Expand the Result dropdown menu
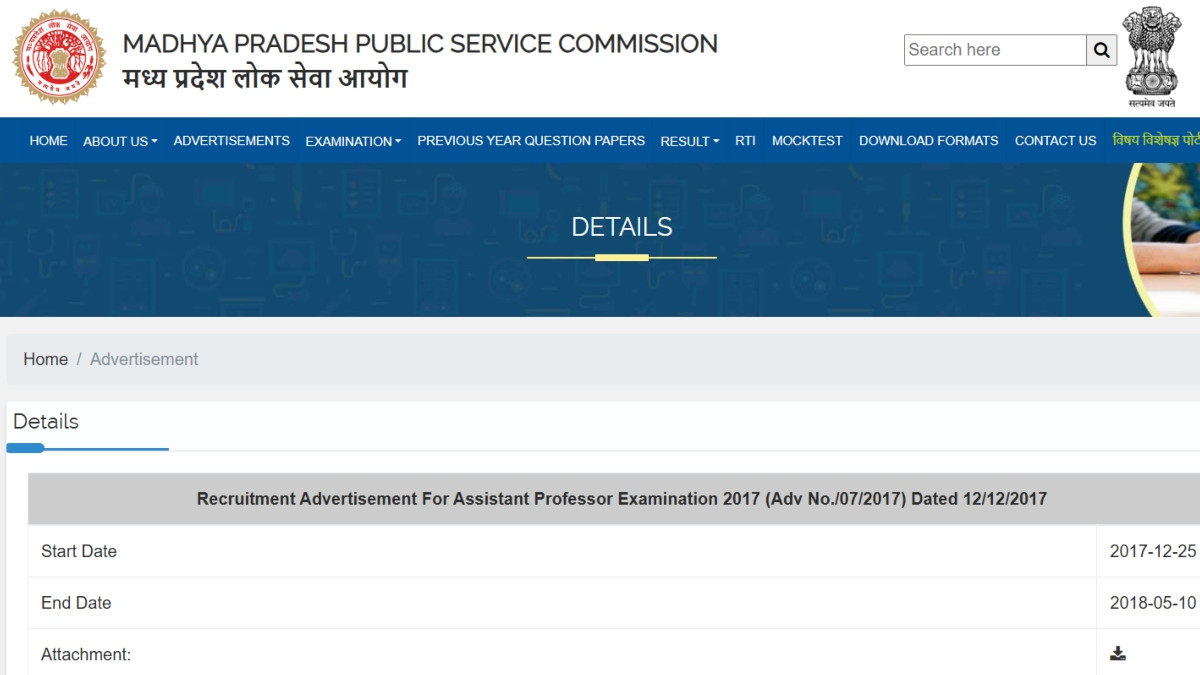This screenshot has width=1200, height=675. pyautogui.click(x=689, y=141)
